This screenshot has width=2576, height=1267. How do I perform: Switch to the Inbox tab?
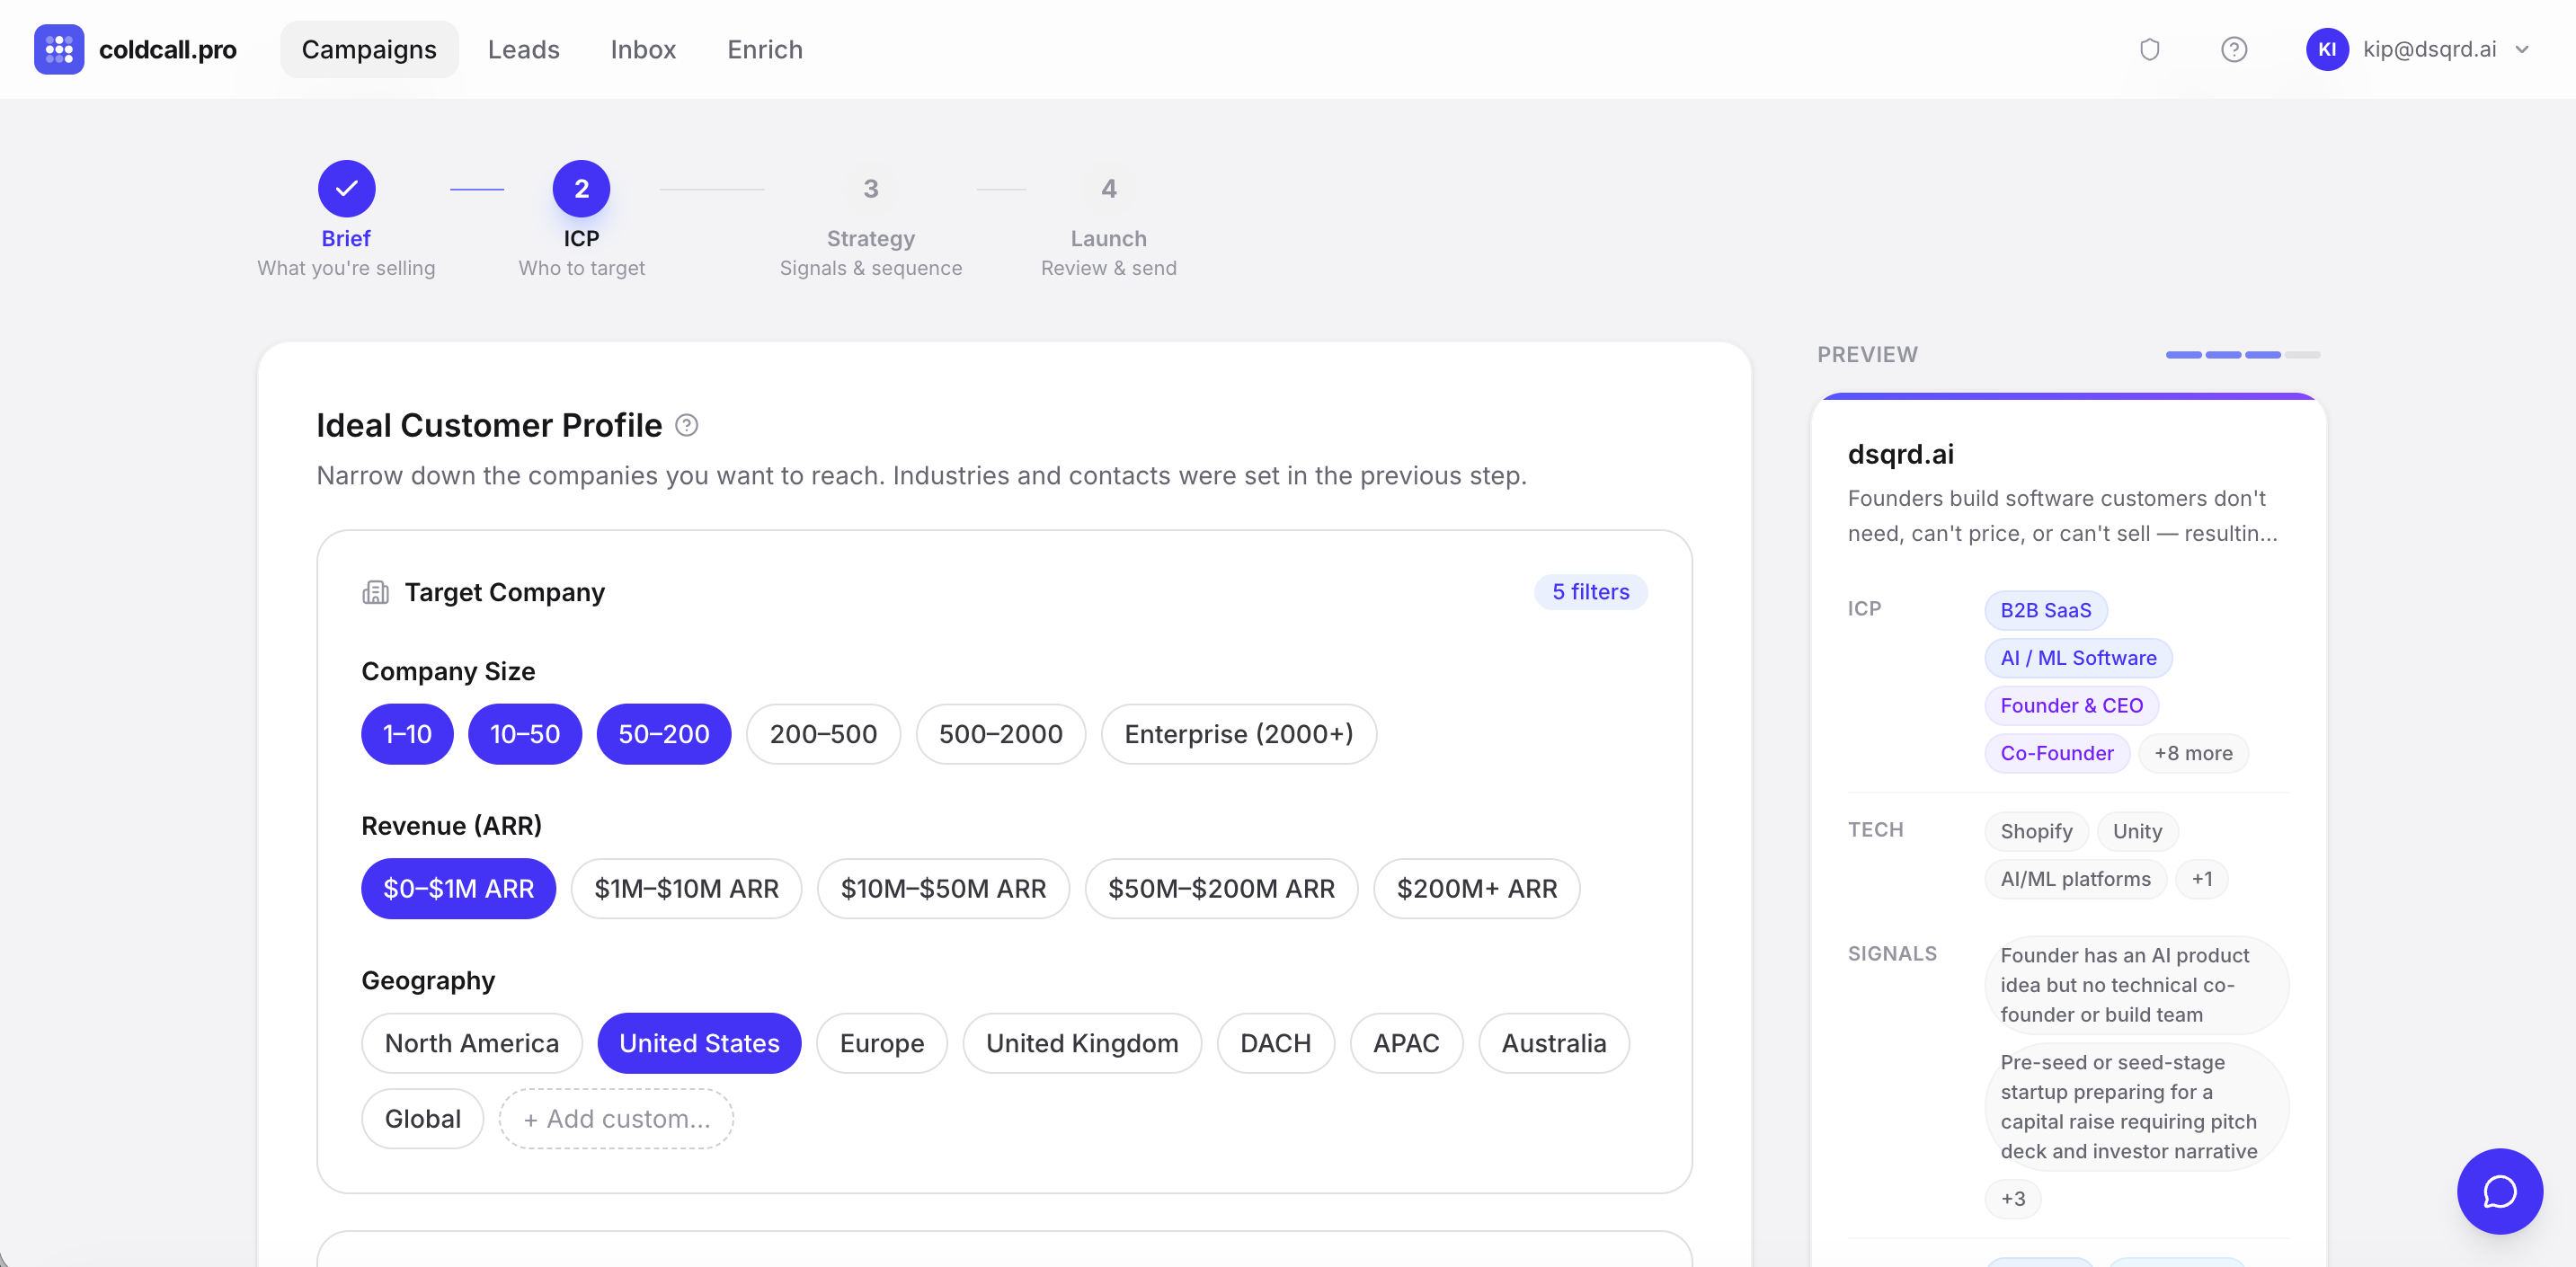click(643, 49)
